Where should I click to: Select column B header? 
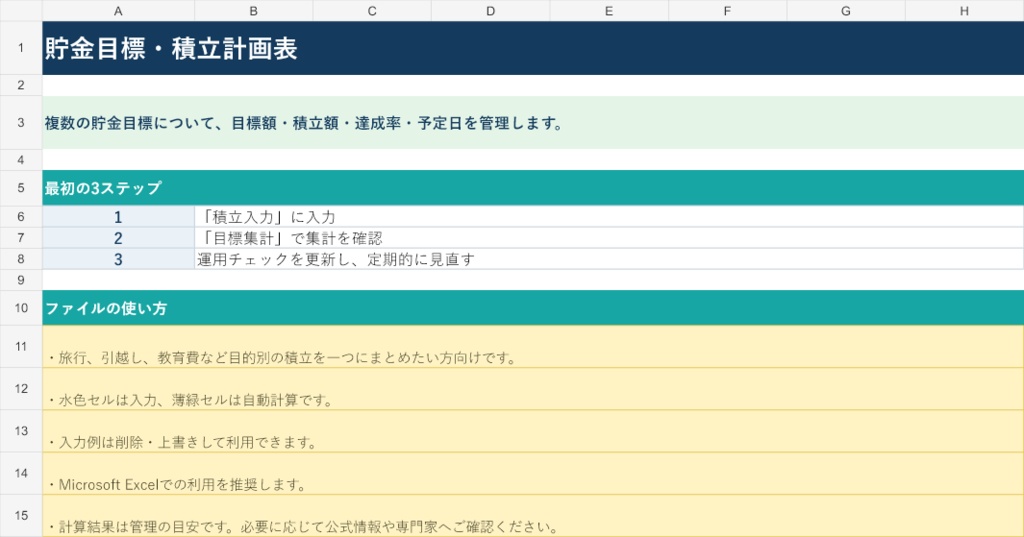point(253,10)
